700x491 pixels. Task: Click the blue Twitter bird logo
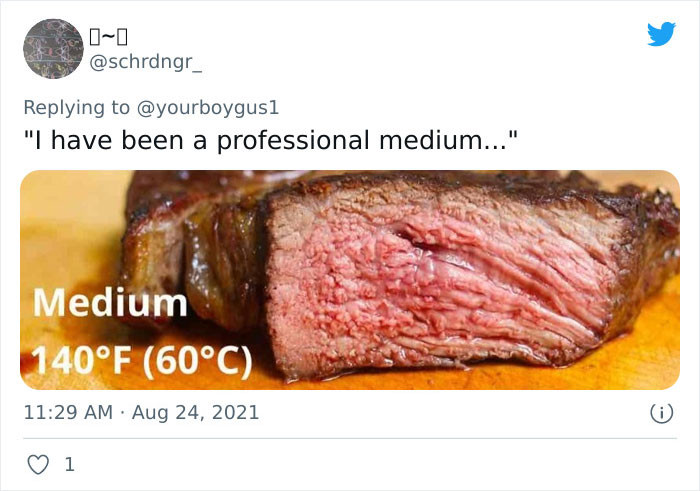(661, 33)
